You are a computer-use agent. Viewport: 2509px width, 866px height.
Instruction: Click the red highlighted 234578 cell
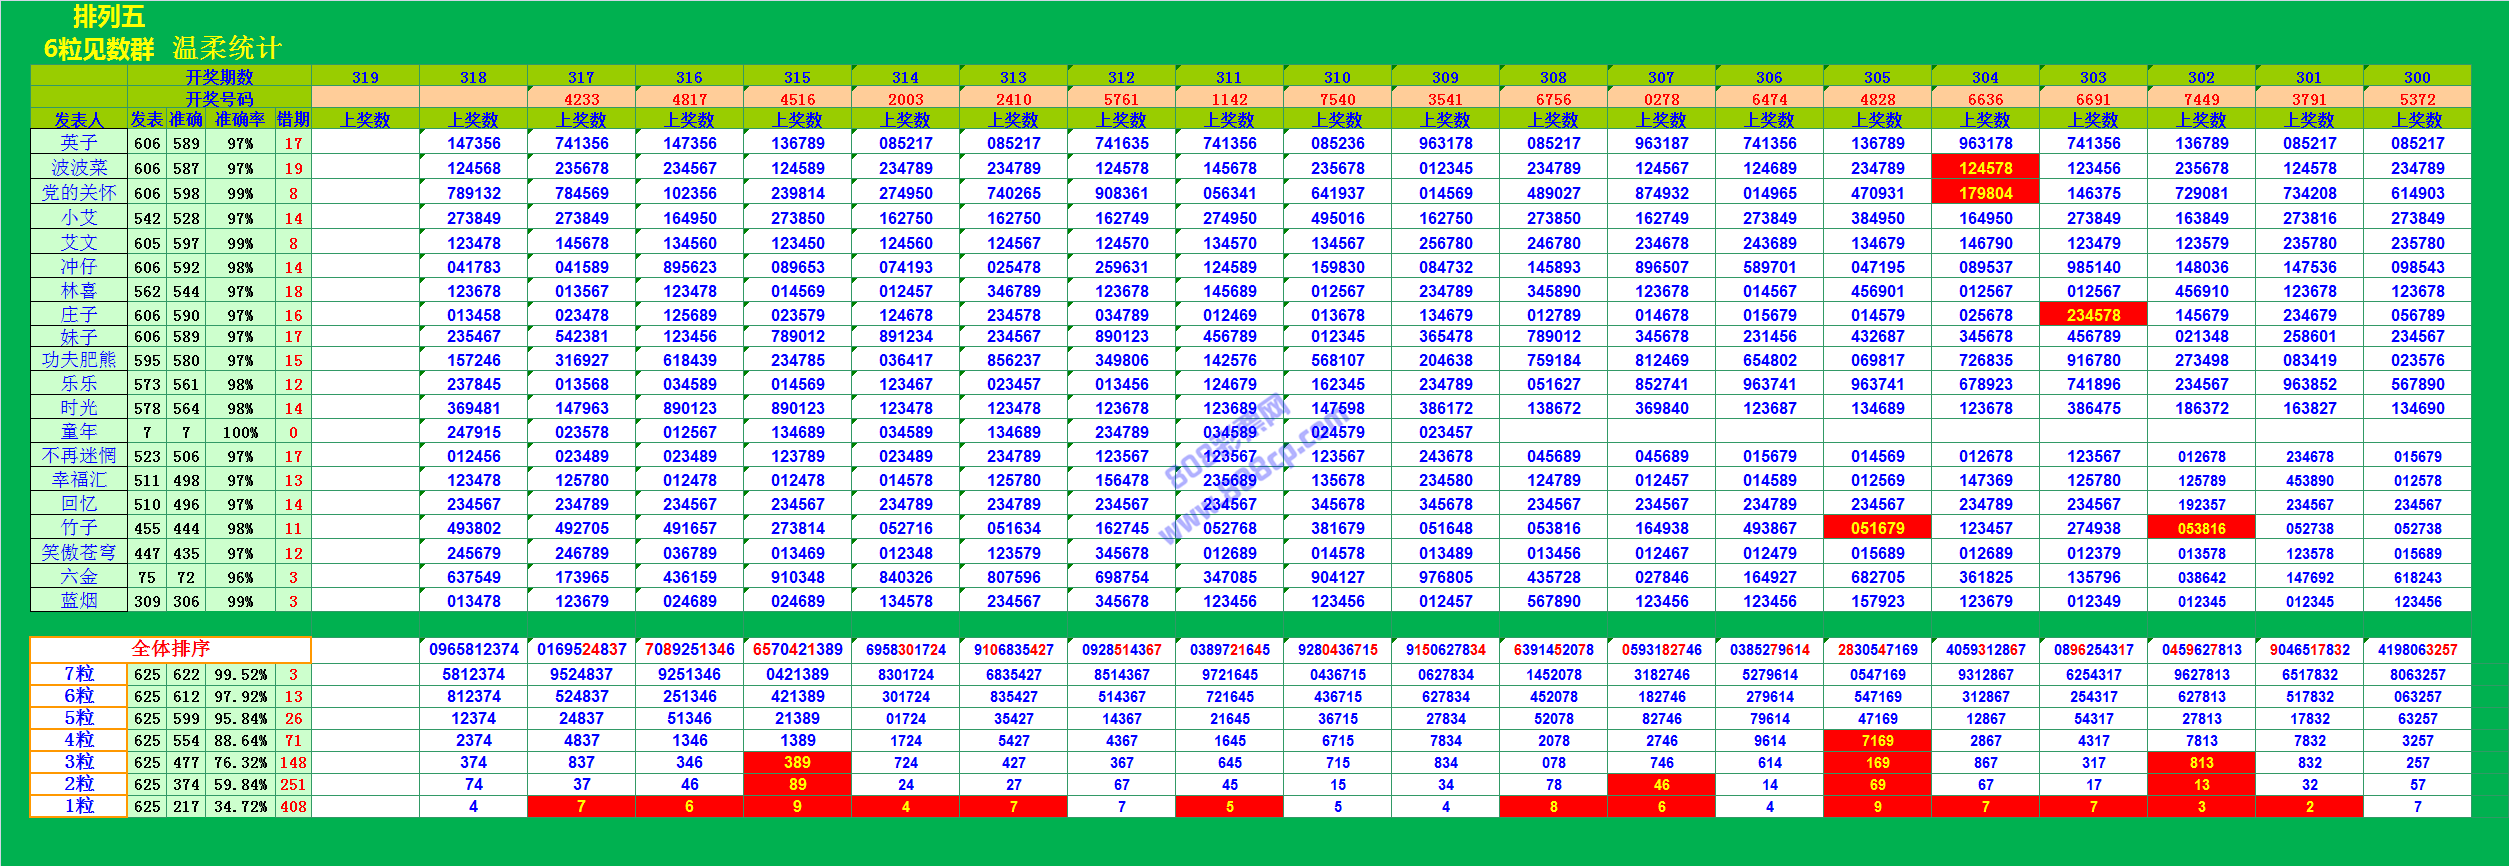[x=2093, y=315]
